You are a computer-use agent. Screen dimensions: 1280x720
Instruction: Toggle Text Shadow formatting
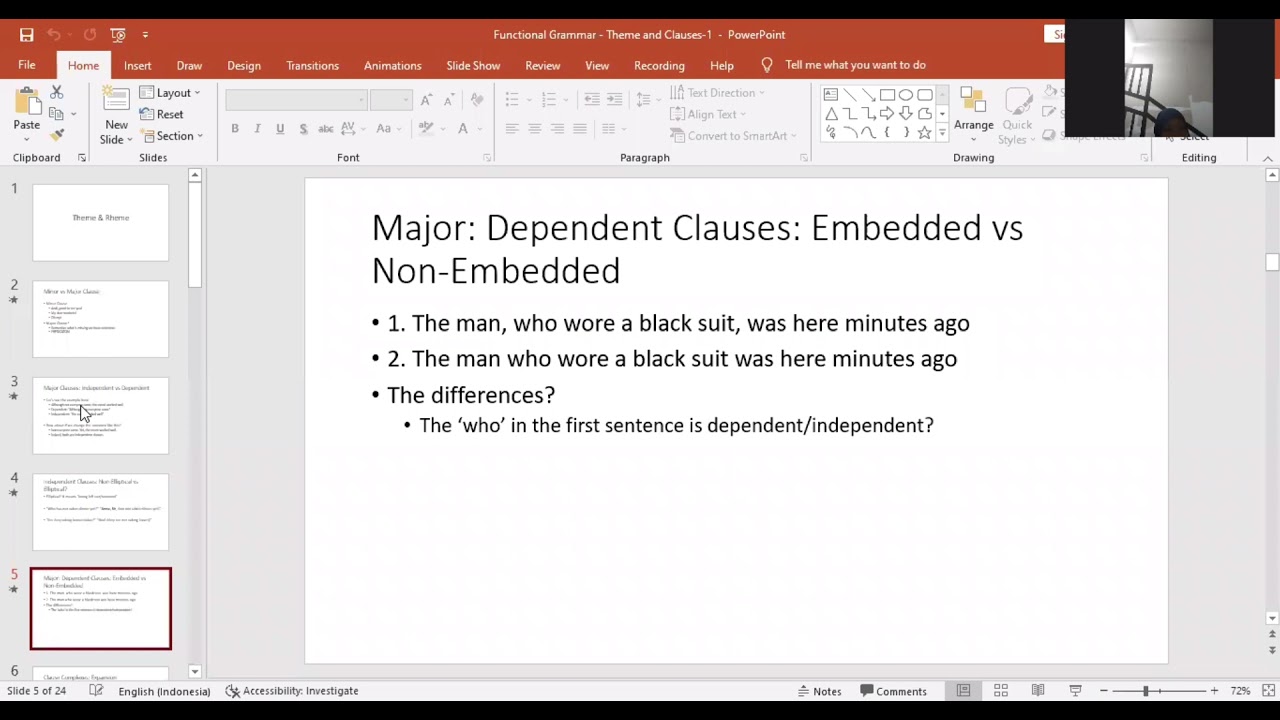(x=302, y=129)
